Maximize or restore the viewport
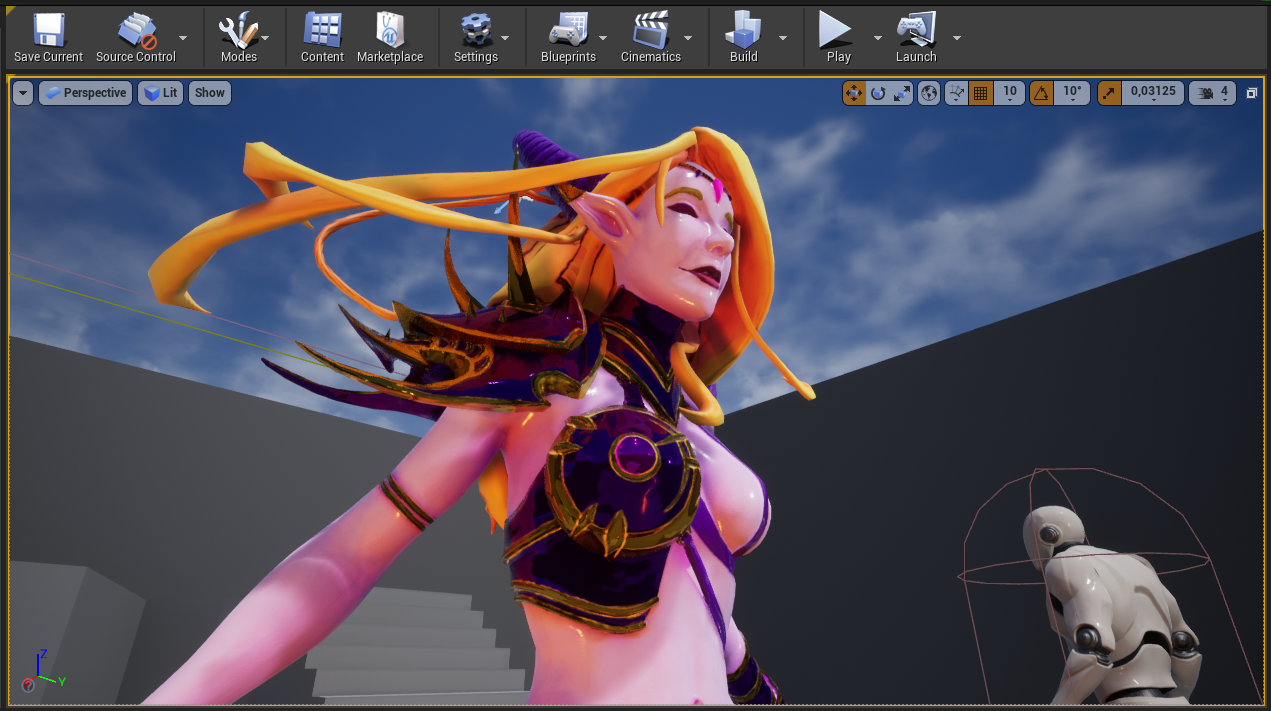1271x711 pixels. pyautogui.click(x=1252, y=93)
